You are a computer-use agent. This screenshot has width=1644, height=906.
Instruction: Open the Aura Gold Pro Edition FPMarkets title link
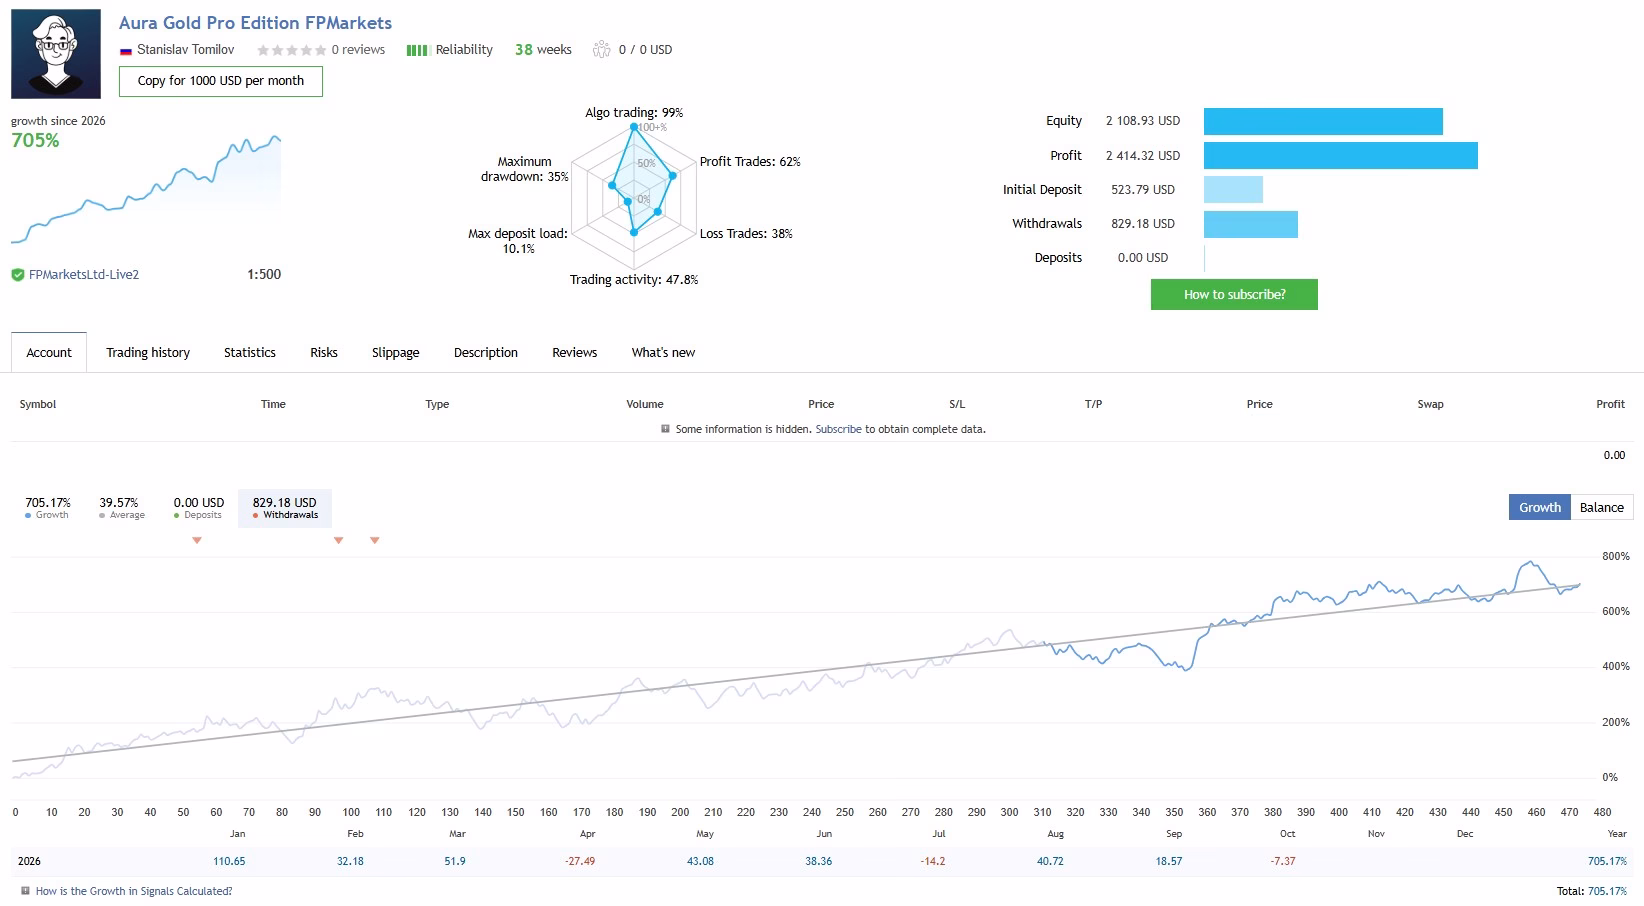[255, 23]
